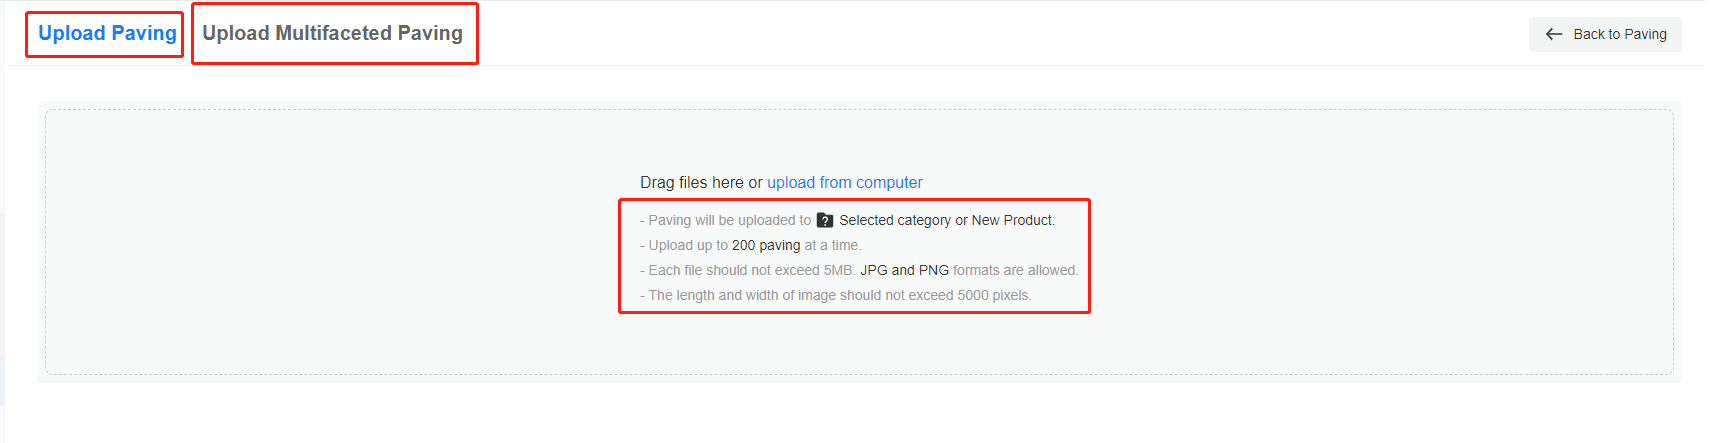This screenshot has width=1712, height=443.
Task: Click the "Paving will be uploaded to" text
Action: [x=729, y=221]
